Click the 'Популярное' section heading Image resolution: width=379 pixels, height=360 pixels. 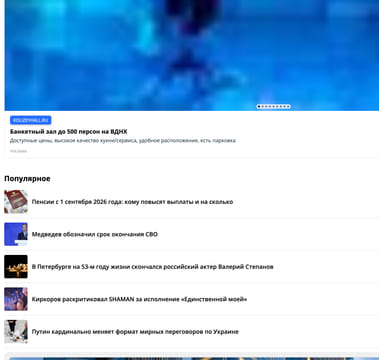click(27, 179)
